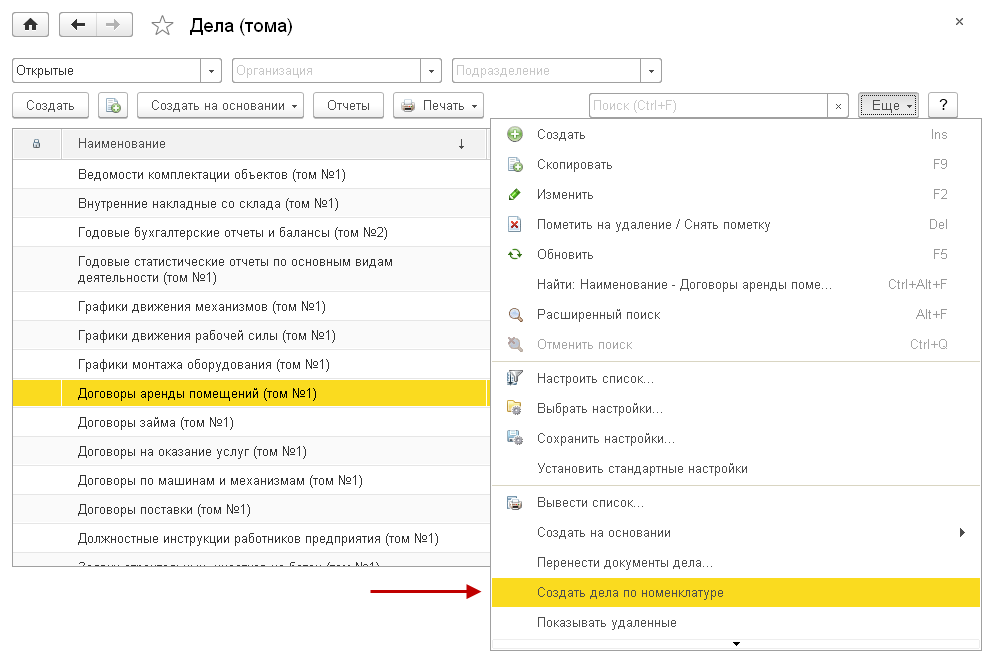Click the Обновить refresh arrows icon
982x651 pixels.
[x=515, y=254]
